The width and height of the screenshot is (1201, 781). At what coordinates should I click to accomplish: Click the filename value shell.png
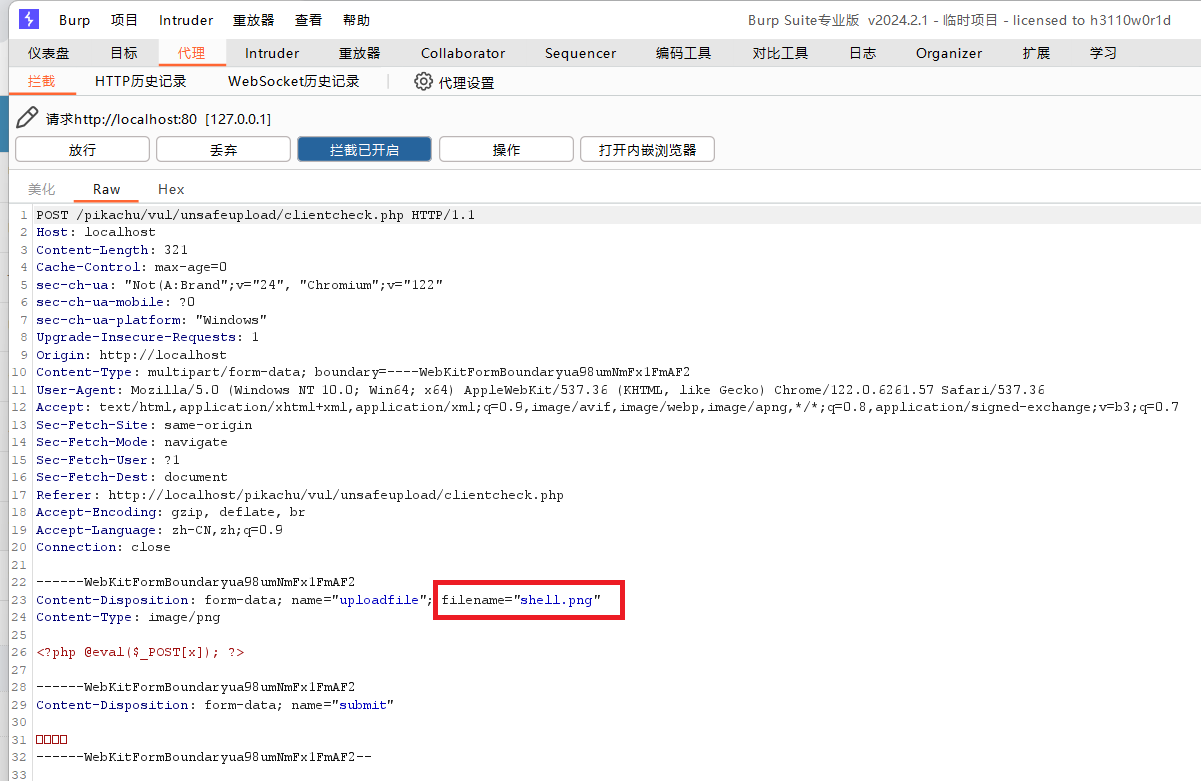557,600
